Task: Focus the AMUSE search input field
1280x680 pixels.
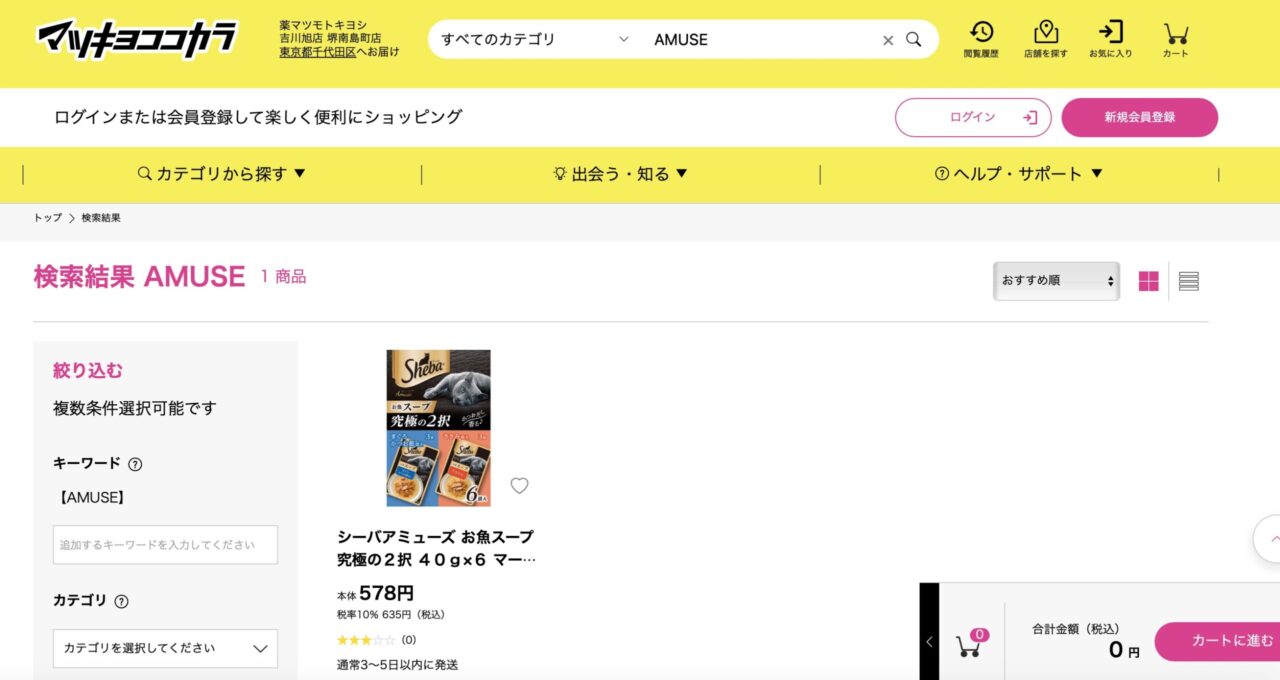Action: click(762, 40)
